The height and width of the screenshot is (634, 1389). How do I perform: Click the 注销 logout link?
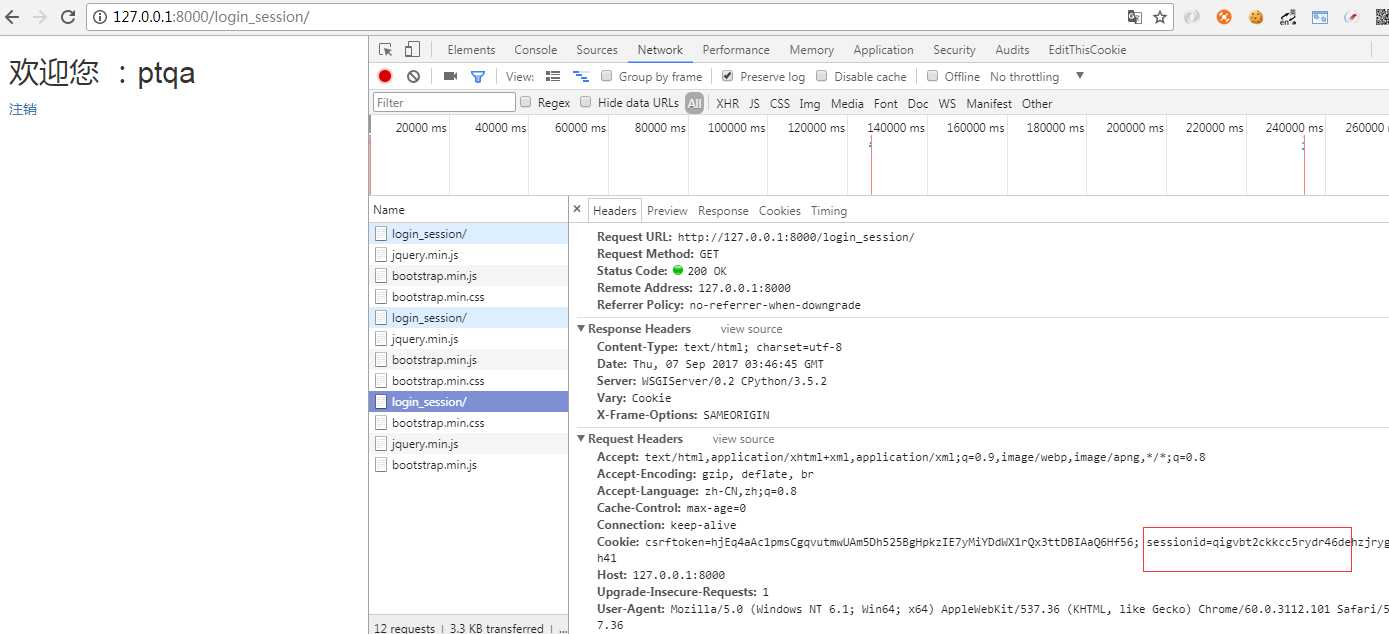pyautogui.click(x=22, y=109)
